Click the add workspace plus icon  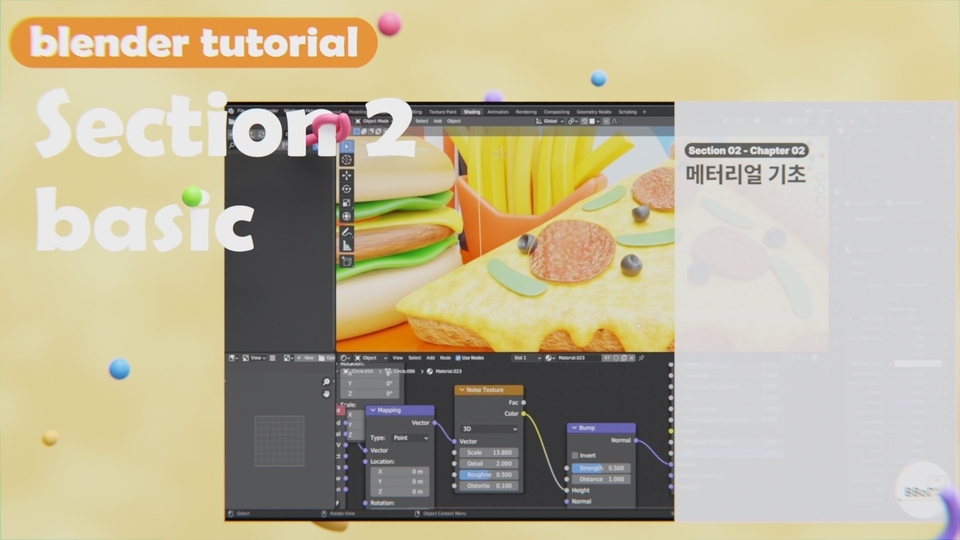(x=644, y=112)
